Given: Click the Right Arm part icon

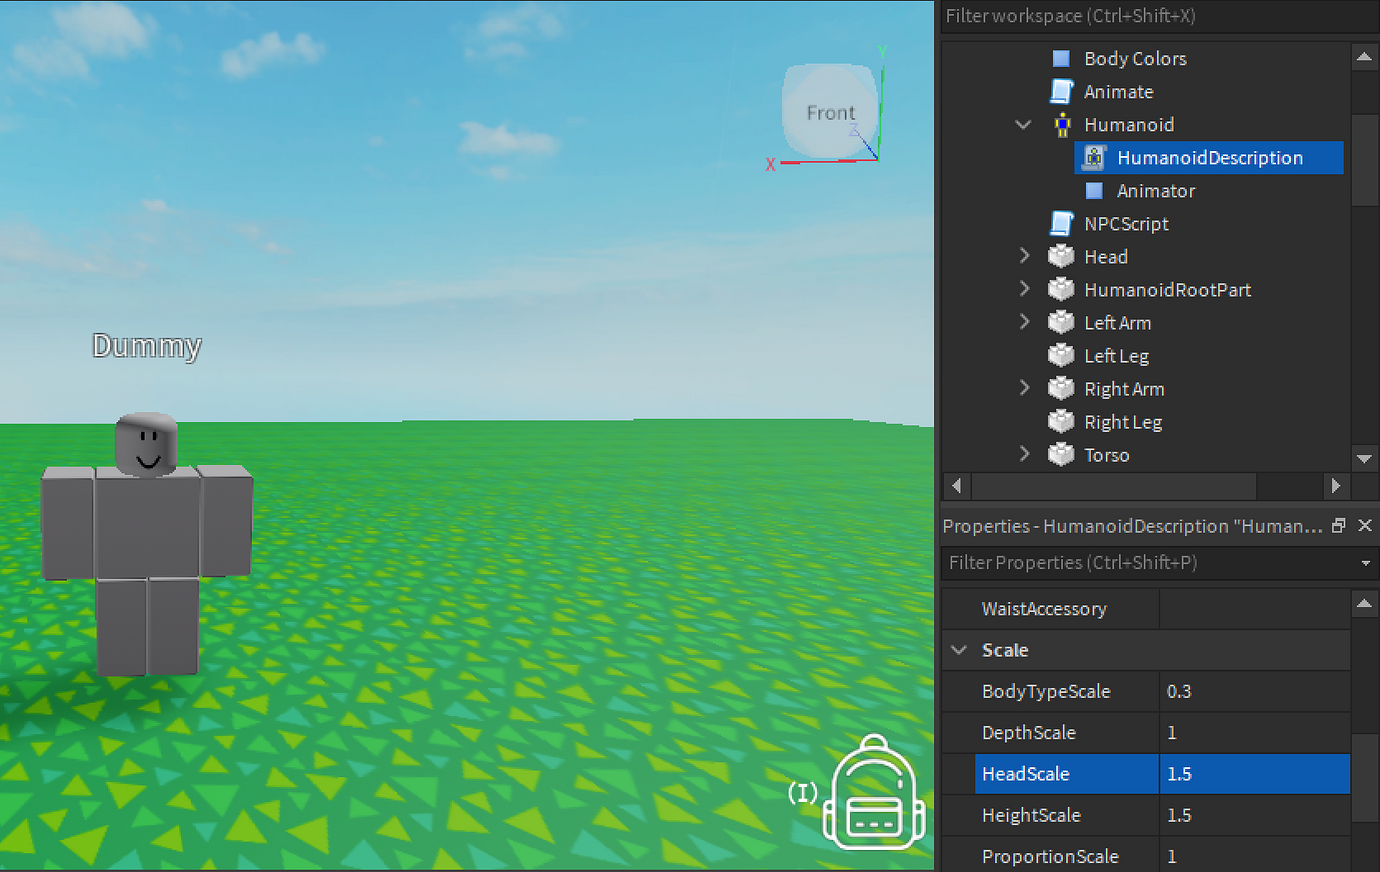Looking at the screenshot, I should coord(1061,388).
